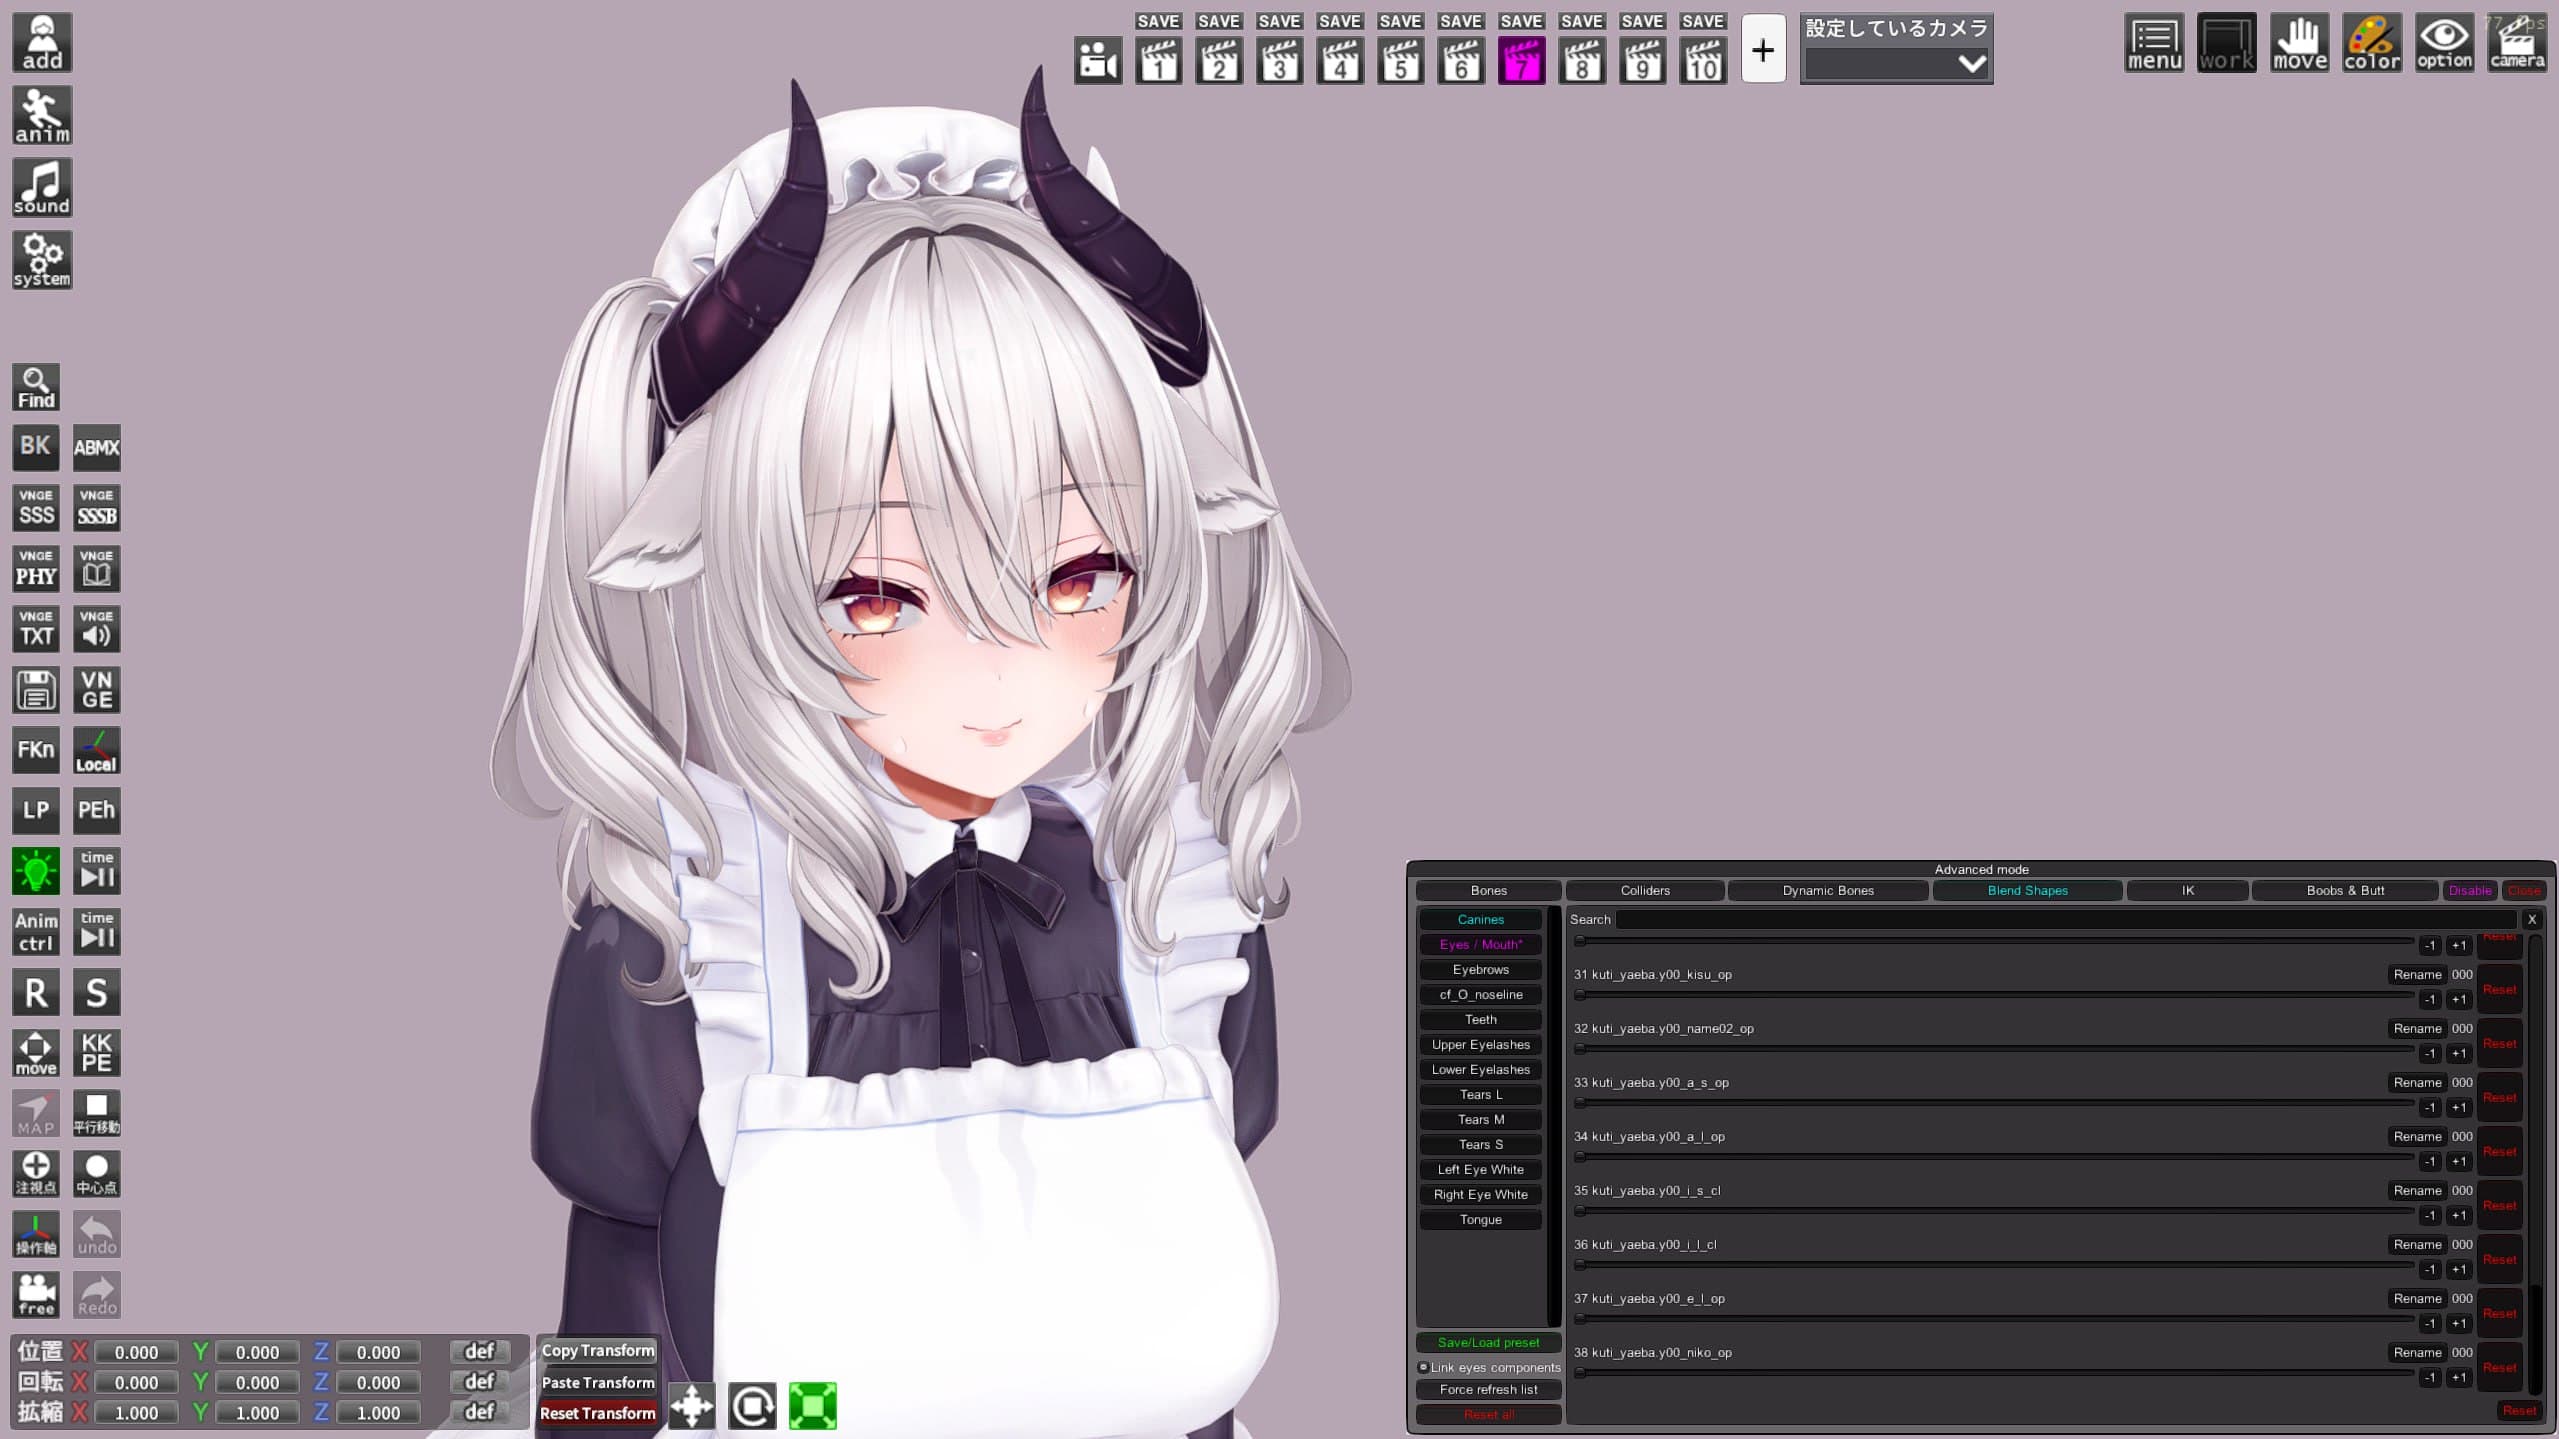Click the Save/Load preset button

(x=1488, y=1342)
